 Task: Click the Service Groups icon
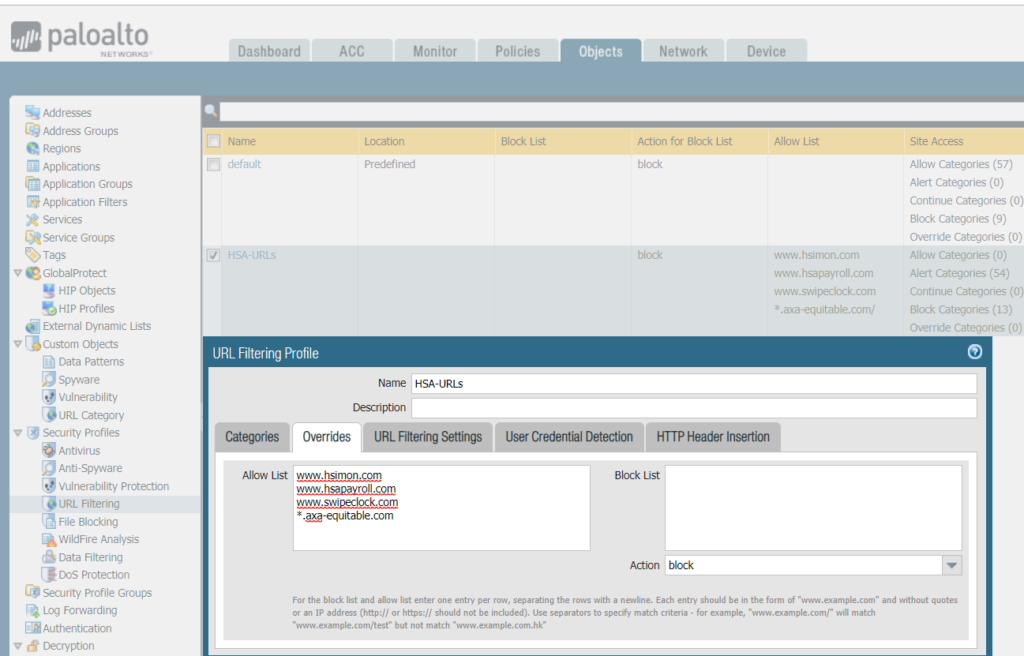point(33,237)
